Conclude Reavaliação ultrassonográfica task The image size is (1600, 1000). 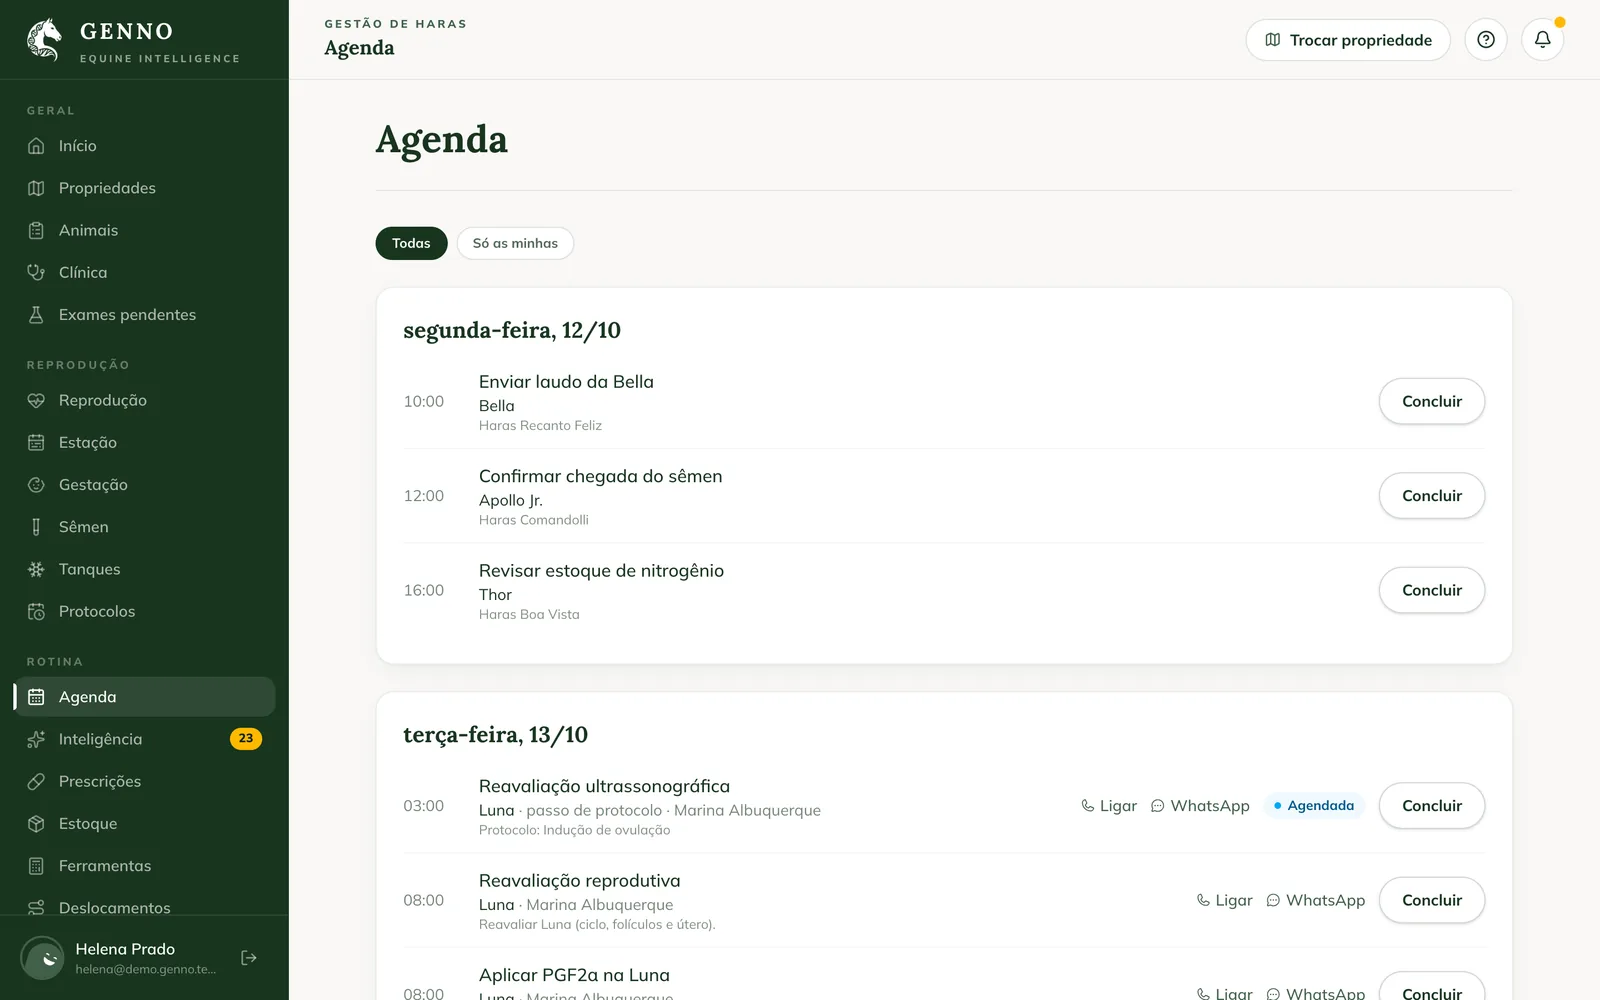coord(1431,806)
